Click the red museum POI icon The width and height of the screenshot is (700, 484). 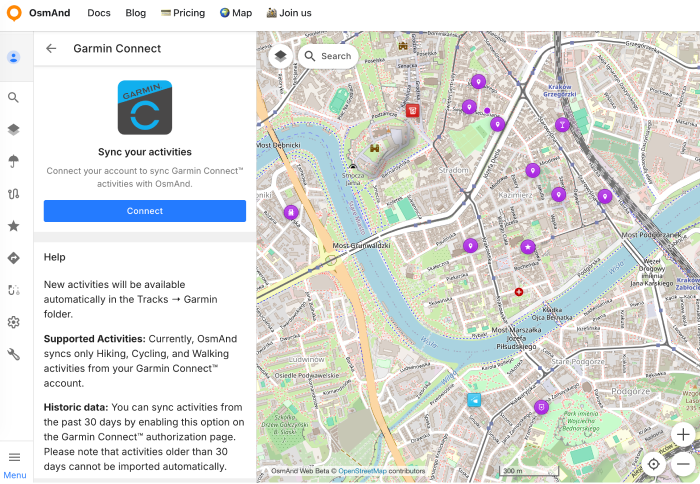pos(412,110)
